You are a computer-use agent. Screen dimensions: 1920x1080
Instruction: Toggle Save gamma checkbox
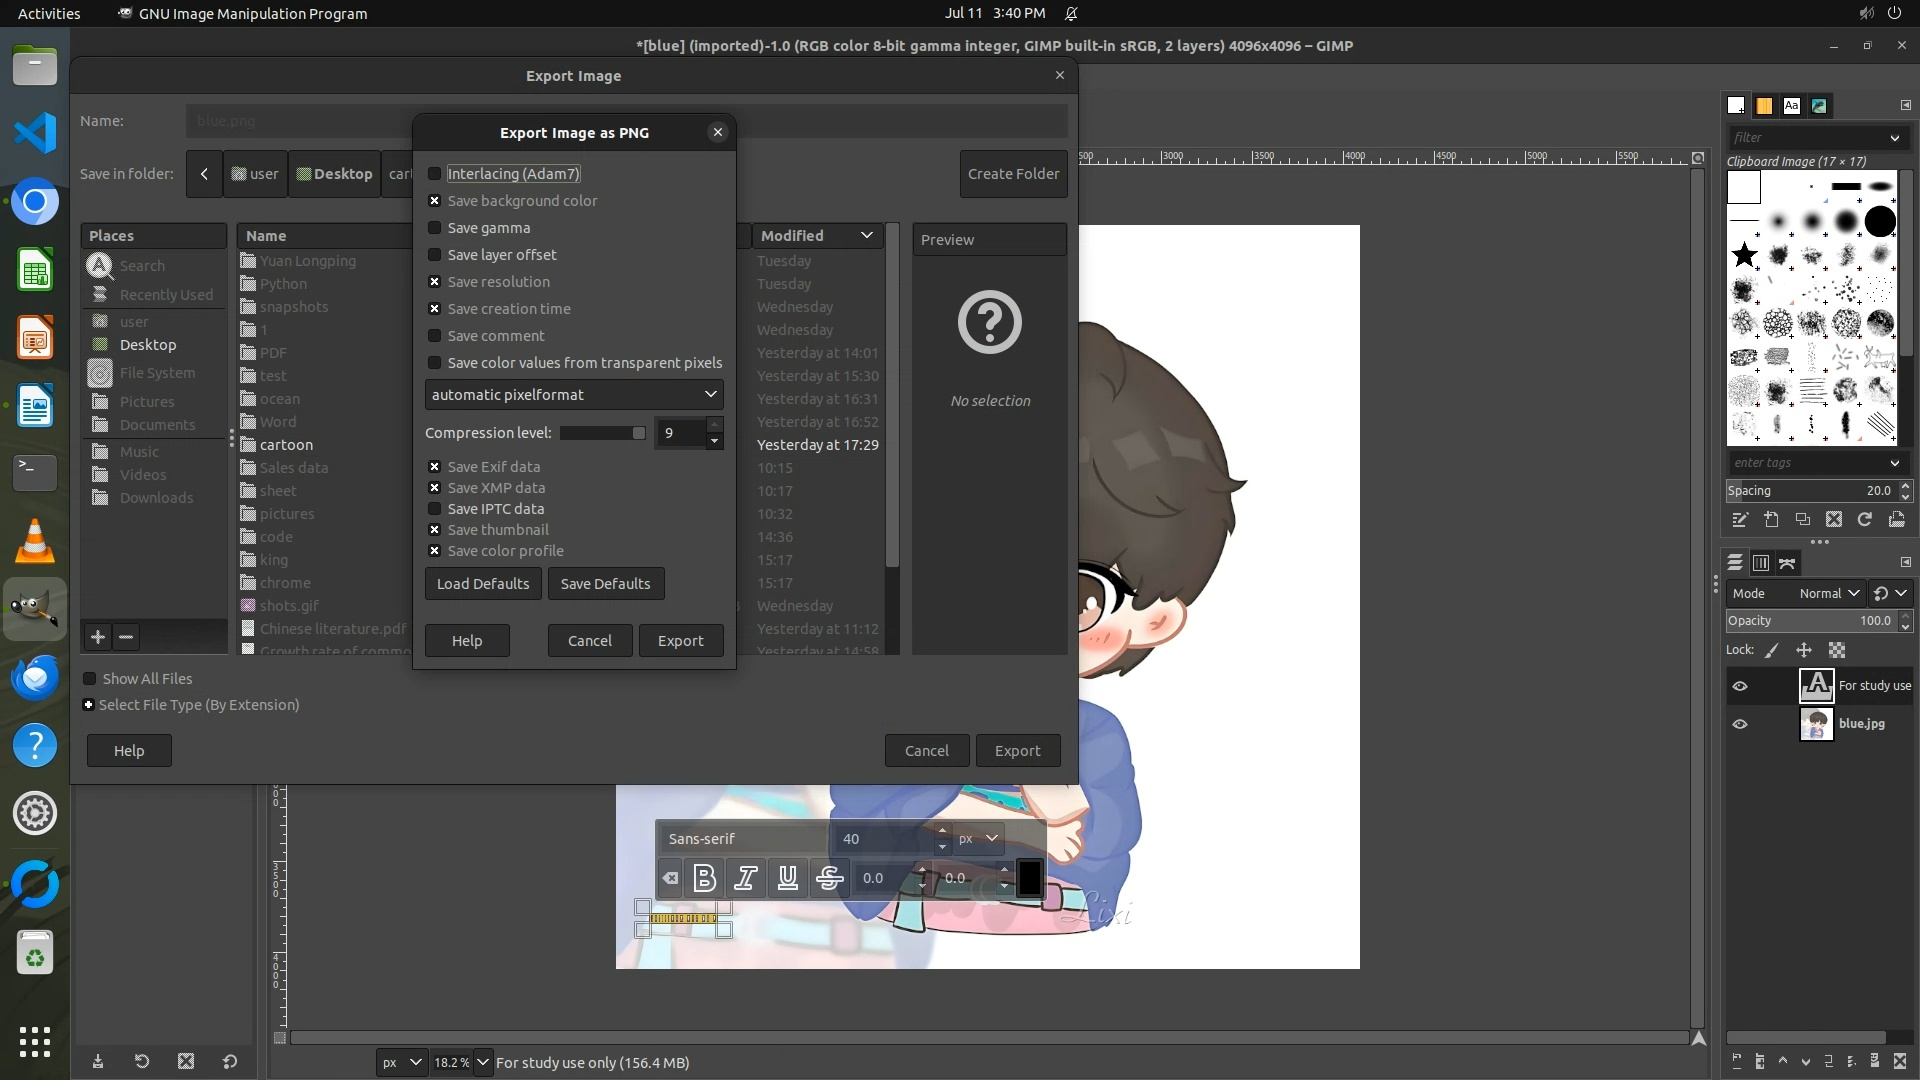pyautogui.click(x=435, y=228)
